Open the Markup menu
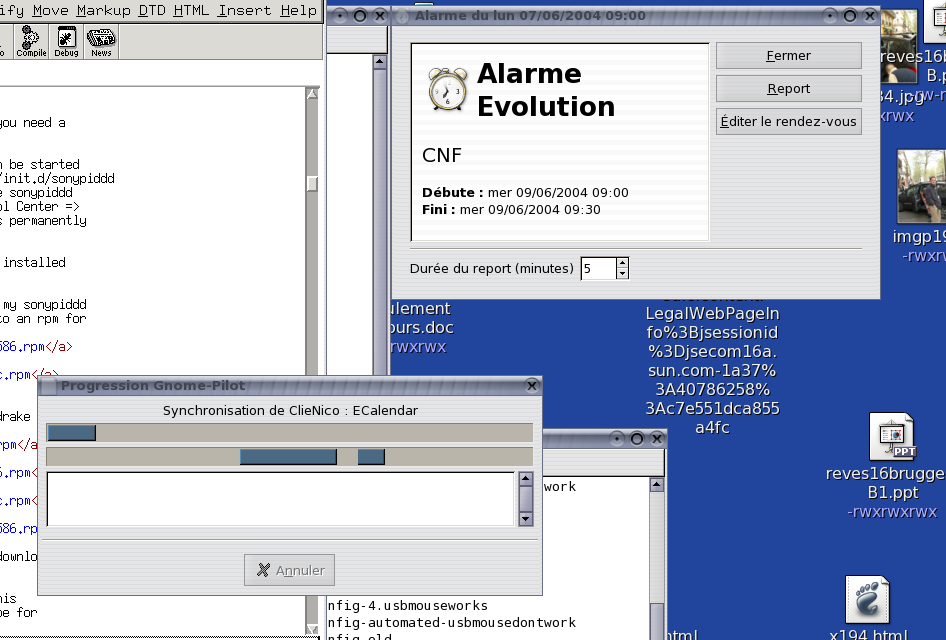 point(104,10)
